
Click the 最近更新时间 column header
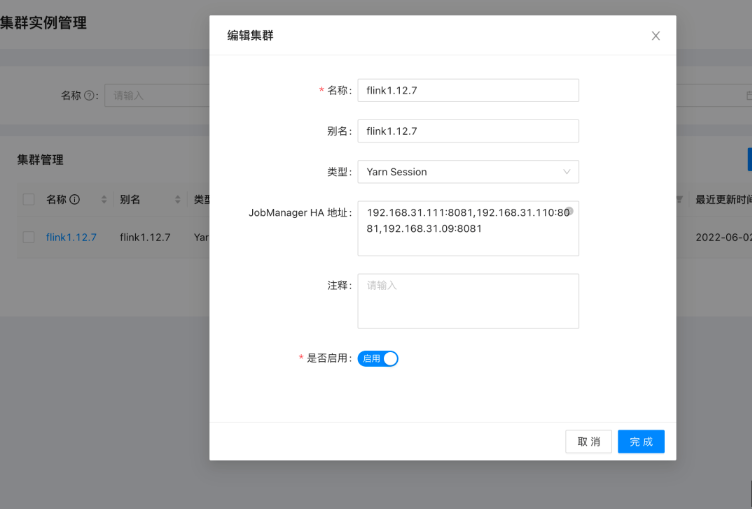coord(724,200)
